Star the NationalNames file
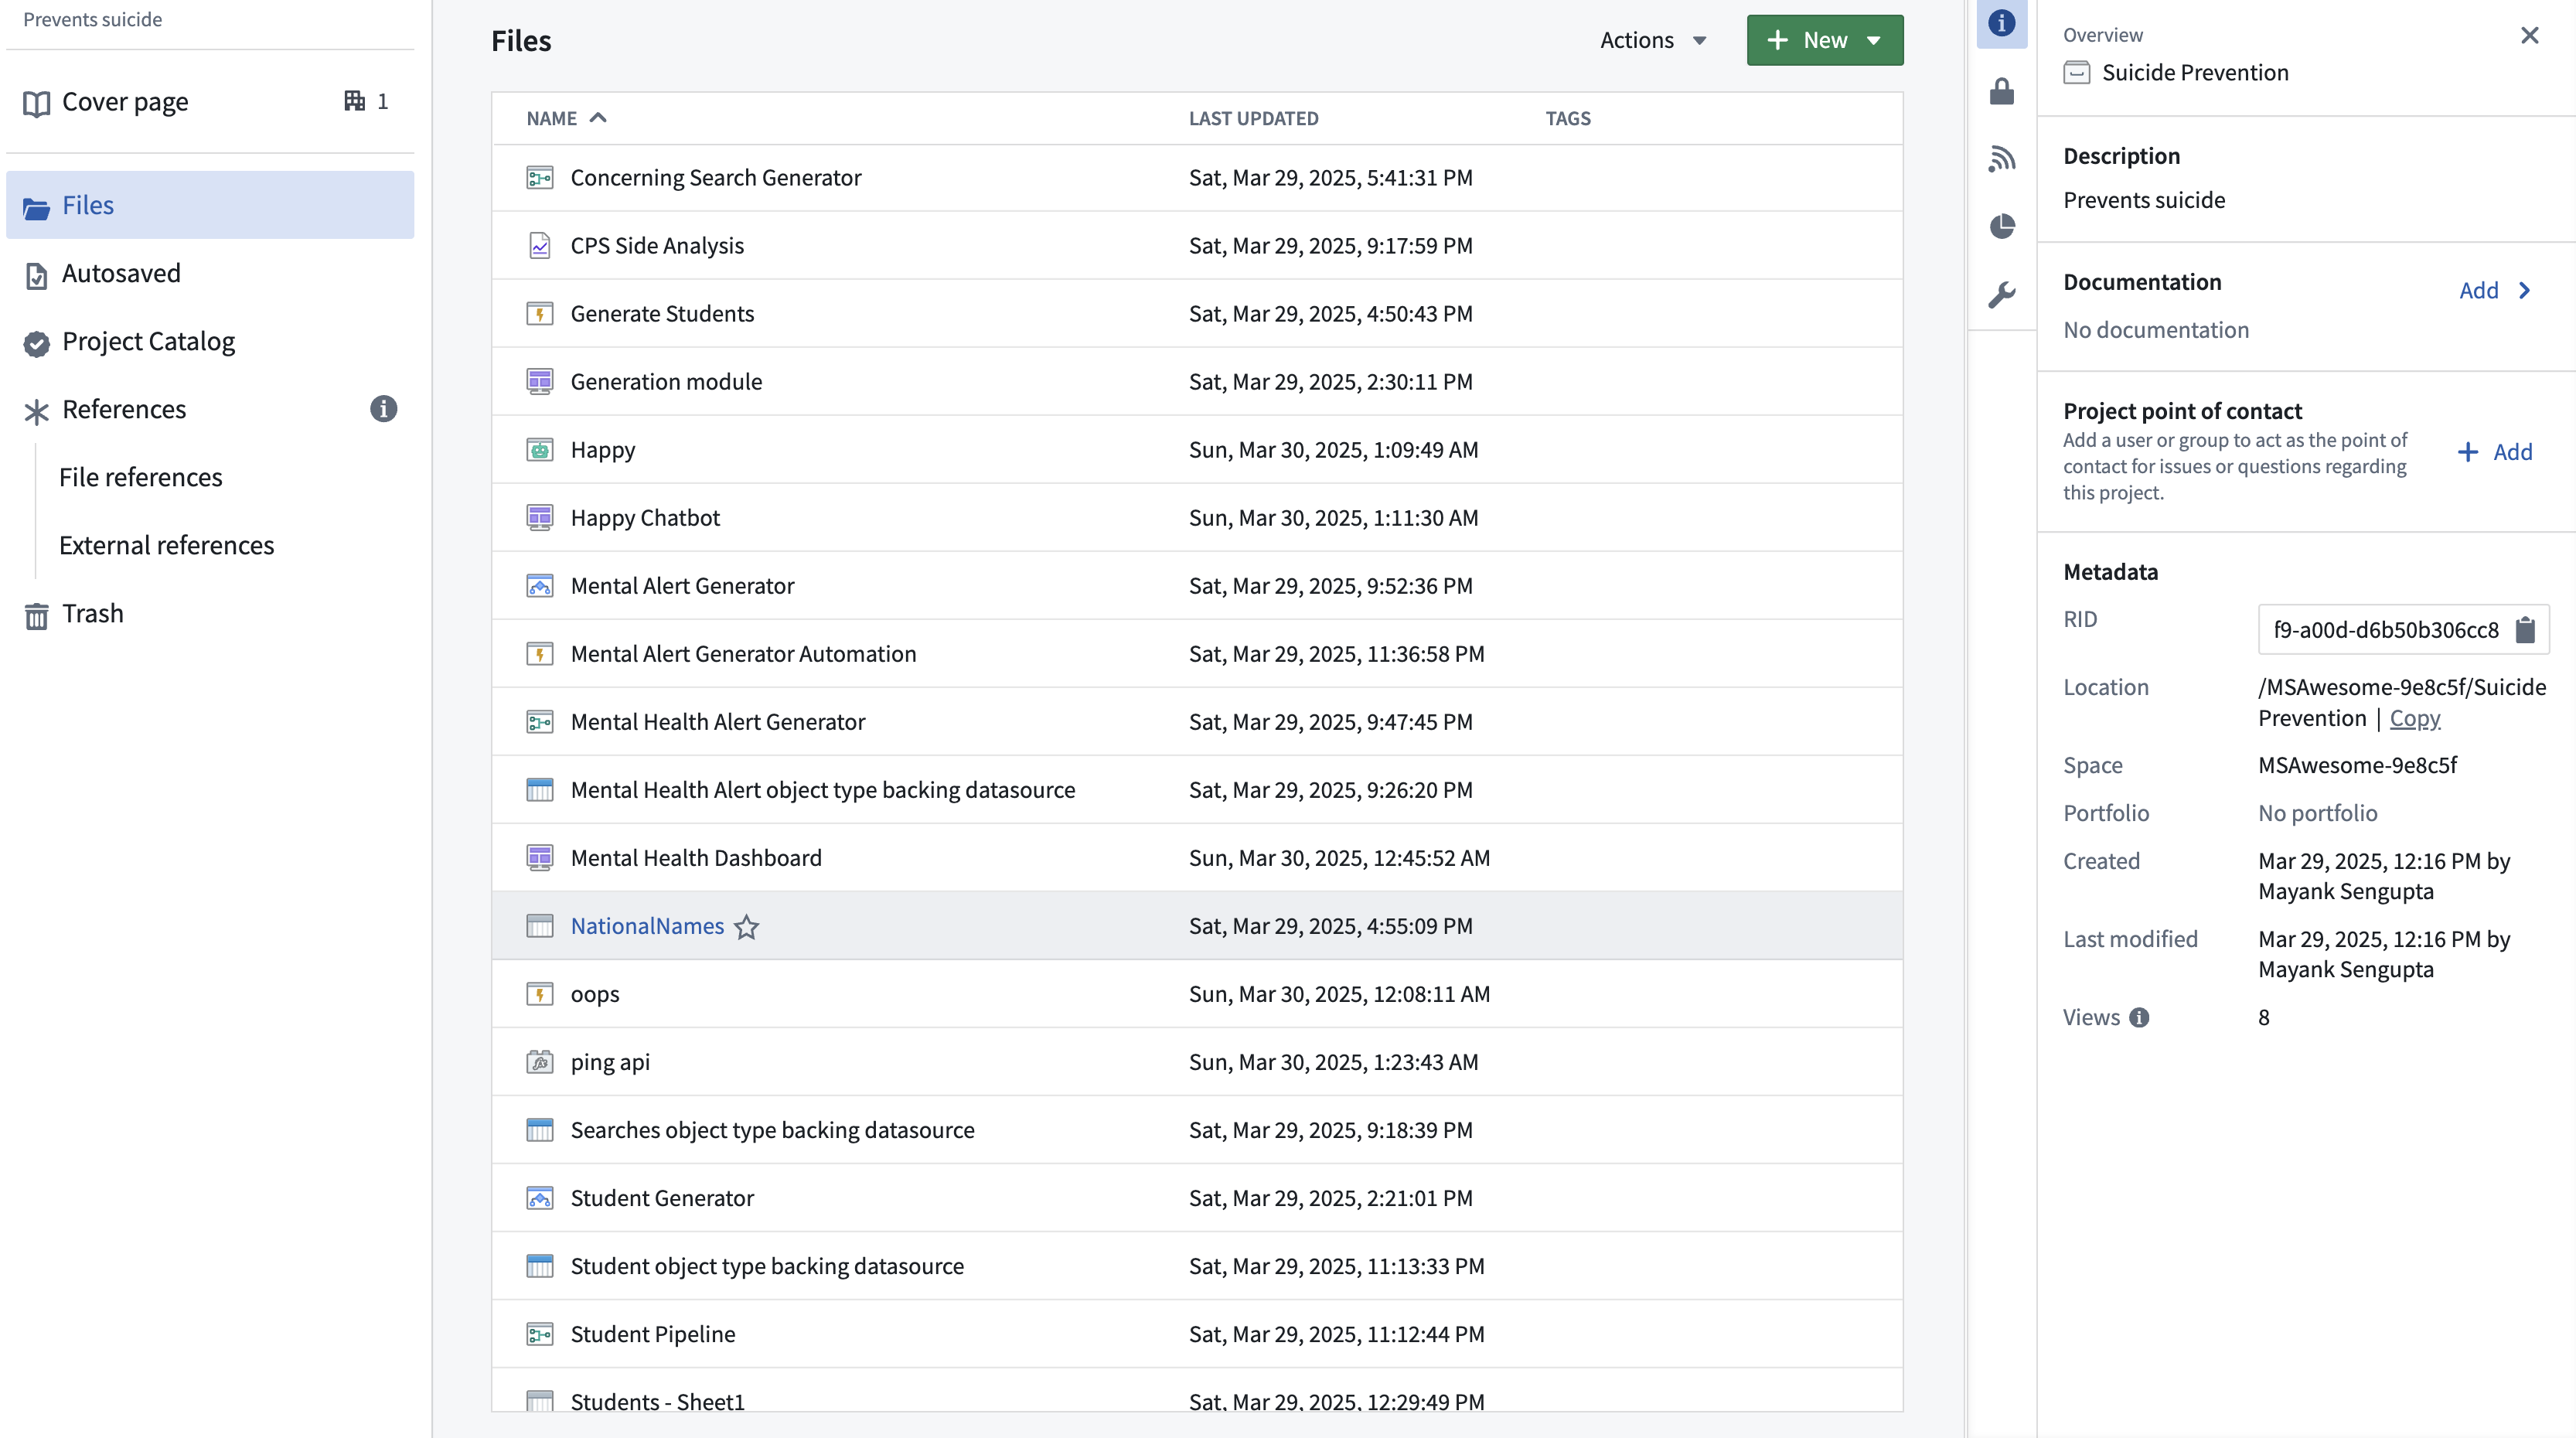 [x=746, y=927]
